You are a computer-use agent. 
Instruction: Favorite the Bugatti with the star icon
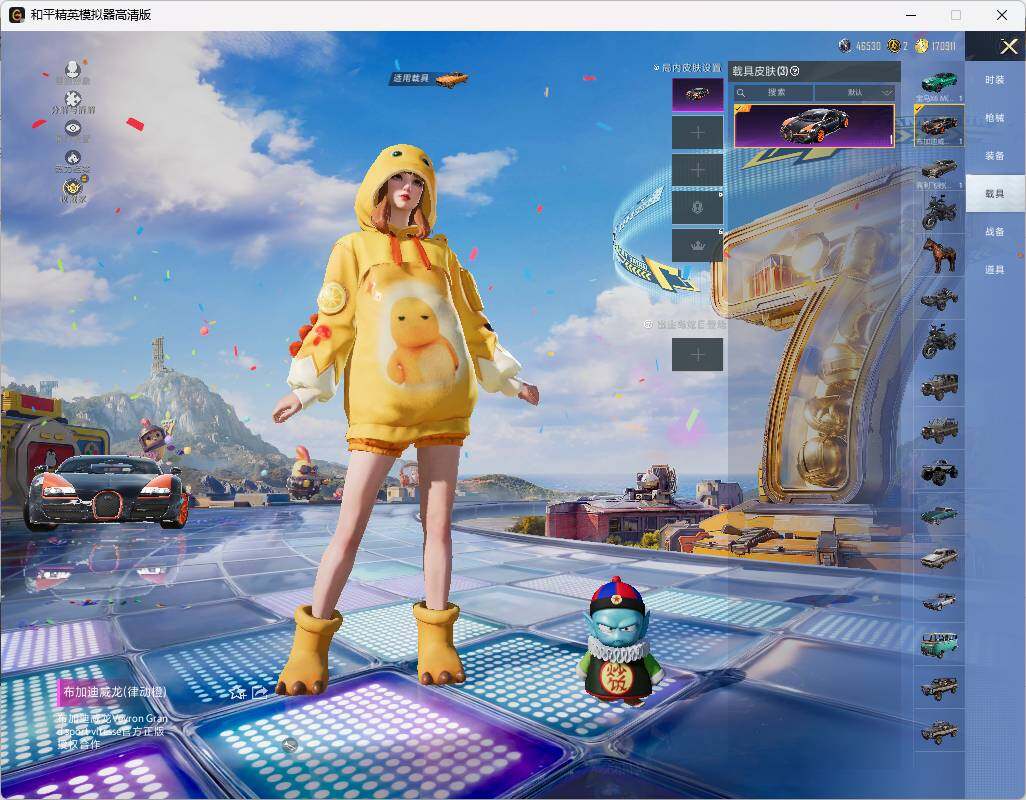[237, 692]
